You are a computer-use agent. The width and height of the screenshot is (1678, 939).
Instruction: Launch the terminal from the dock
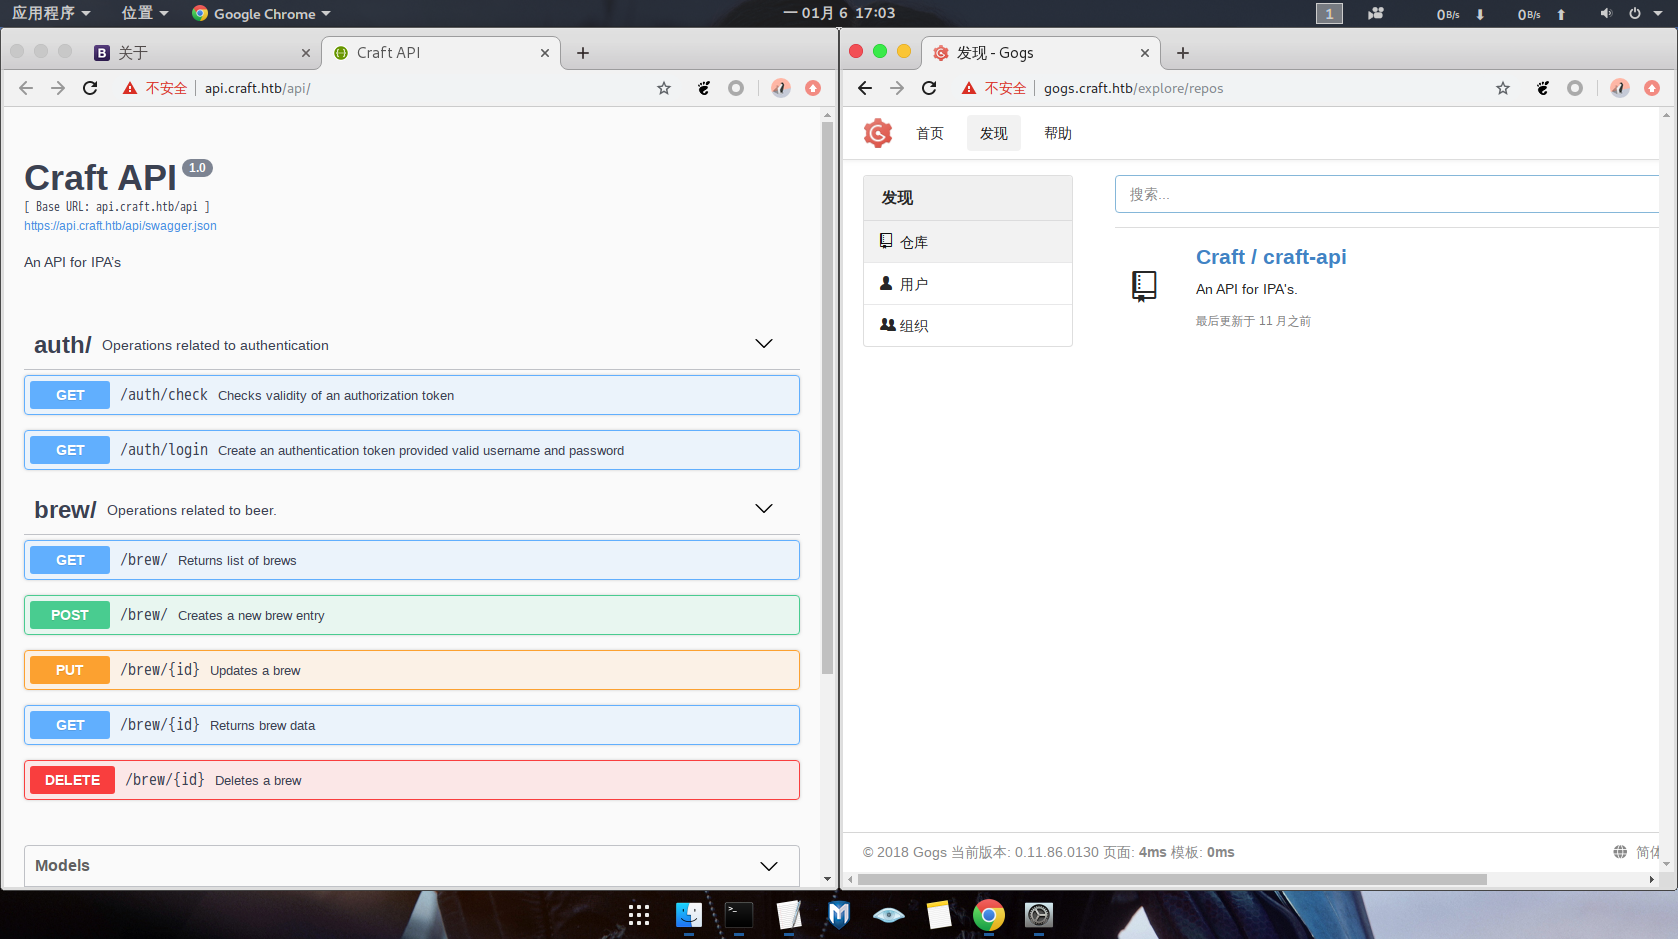(x=739, y=915)
